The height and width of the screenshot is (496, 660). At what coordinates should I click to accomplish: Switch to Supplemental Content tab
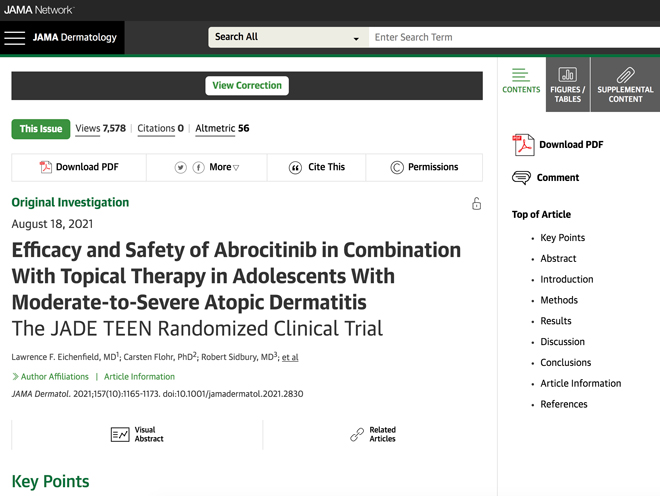(x=625, y=84)
